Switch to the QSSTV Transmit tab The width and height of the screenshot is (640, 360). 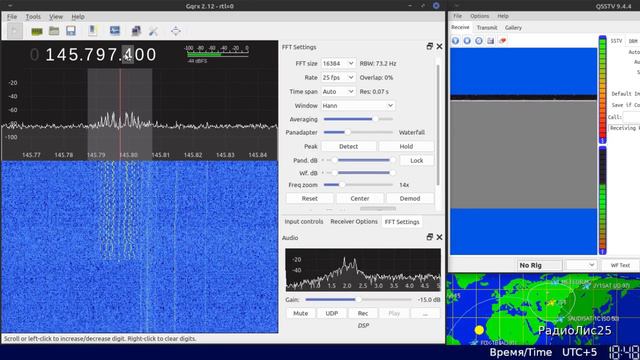[487, 28]
